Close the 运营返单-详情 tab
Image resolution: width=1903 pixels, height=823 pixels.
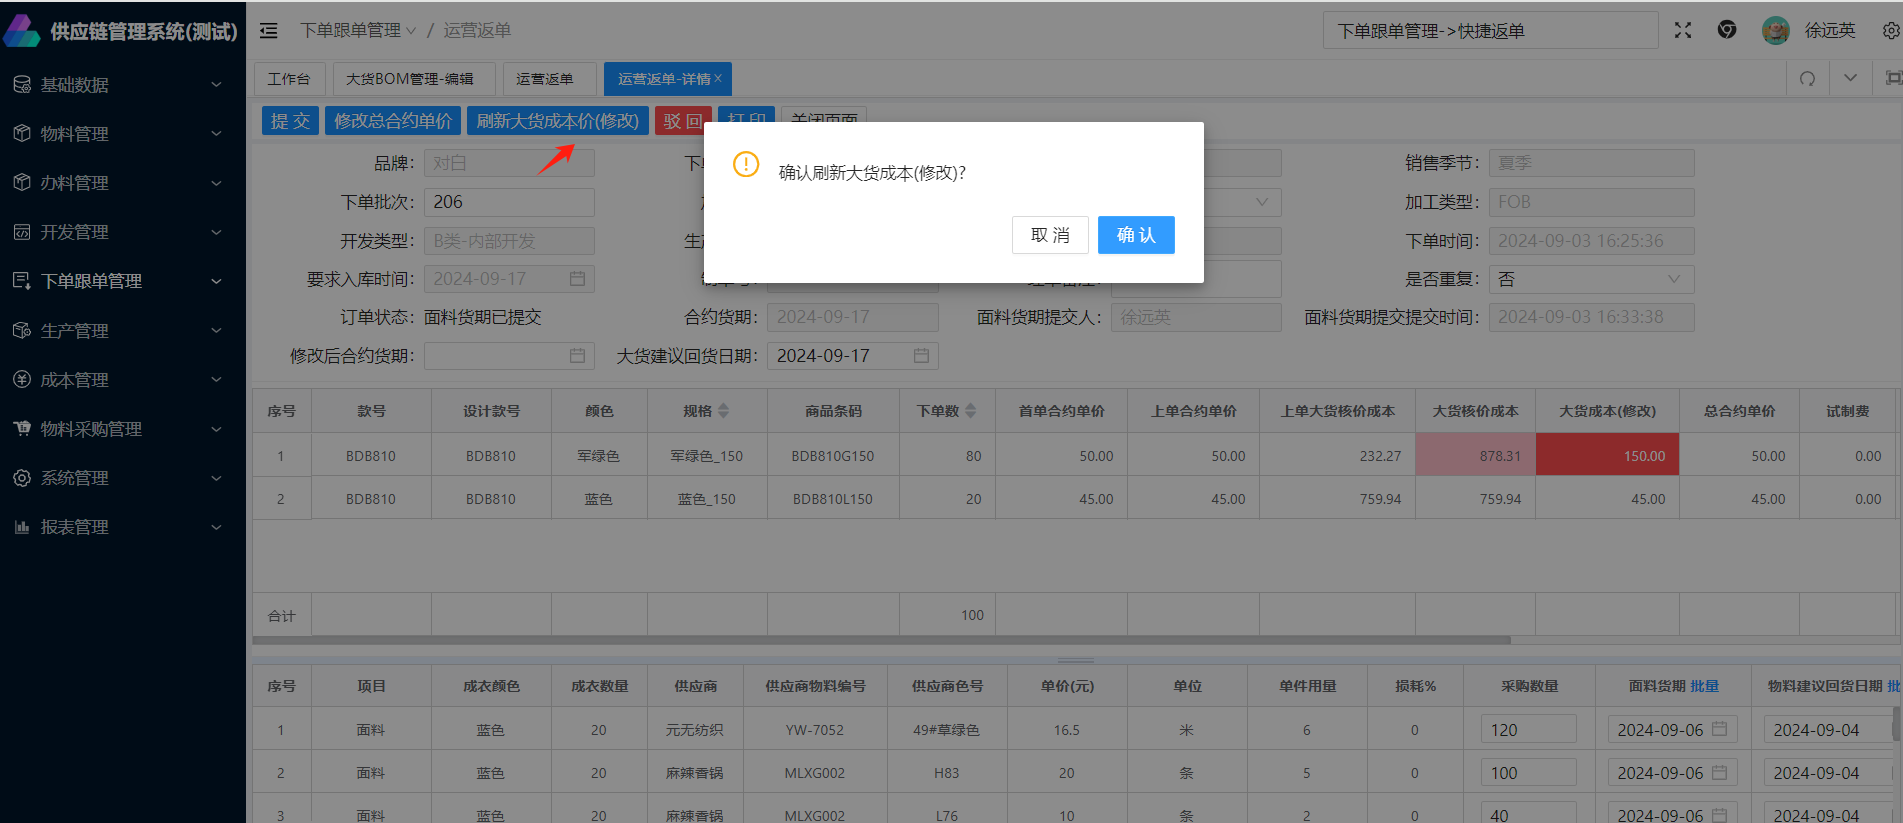tap(718, 78)
